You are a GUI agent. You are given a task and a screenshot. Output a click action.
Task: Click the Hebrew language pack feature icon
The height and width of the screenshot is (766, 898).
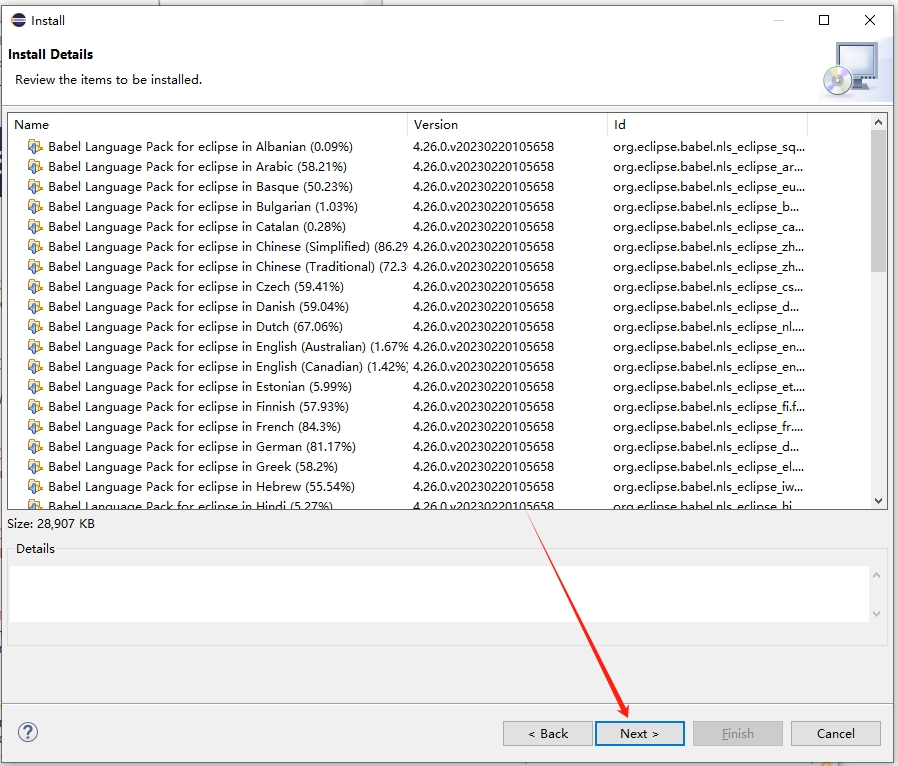[x=35, y=487]
